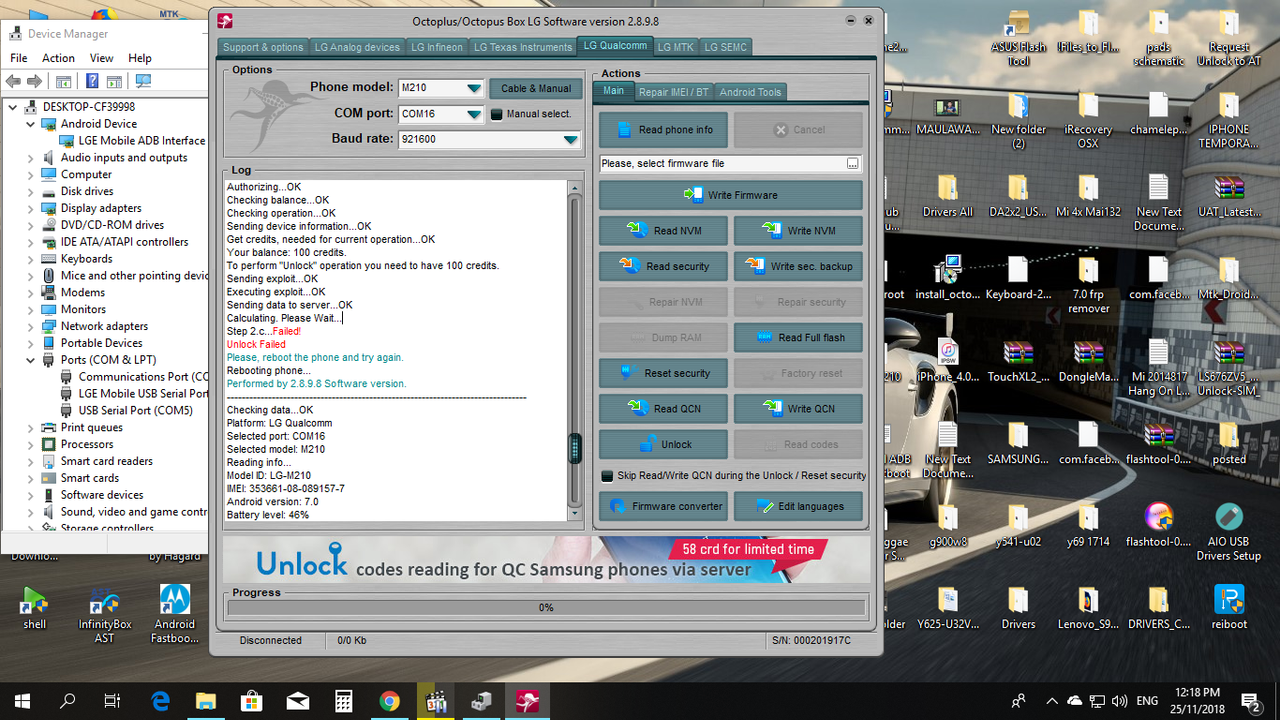Open Calculator from taskbar

tap(343, 700)
